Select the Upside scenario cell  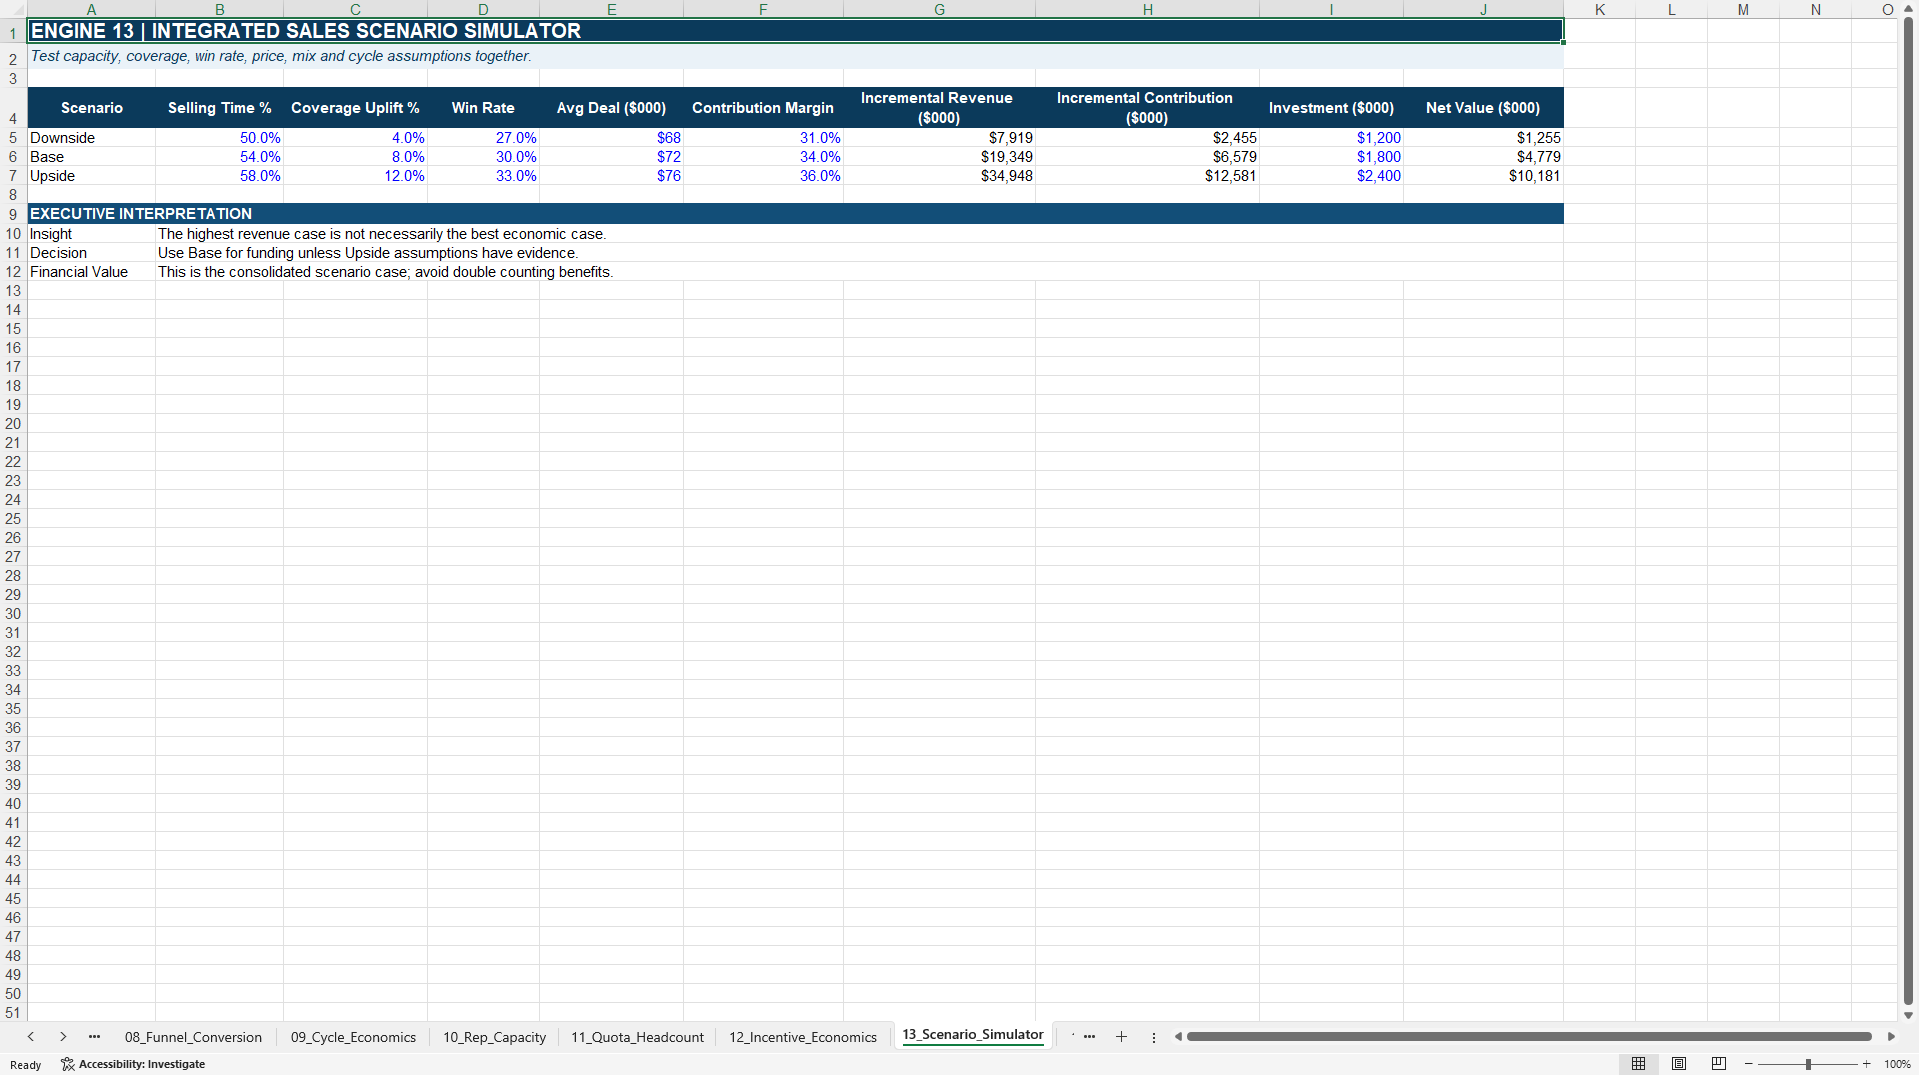point(91,176)
